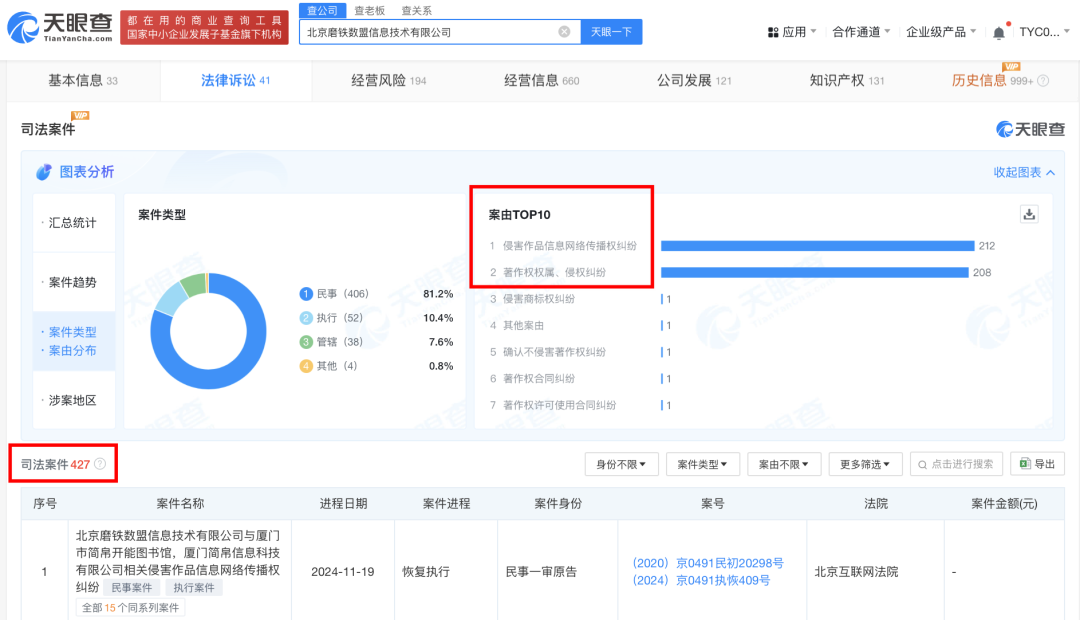This screenshot has height=620, width=1080.
Task: Select the 查老板 search tab
Action: [370, 10]
